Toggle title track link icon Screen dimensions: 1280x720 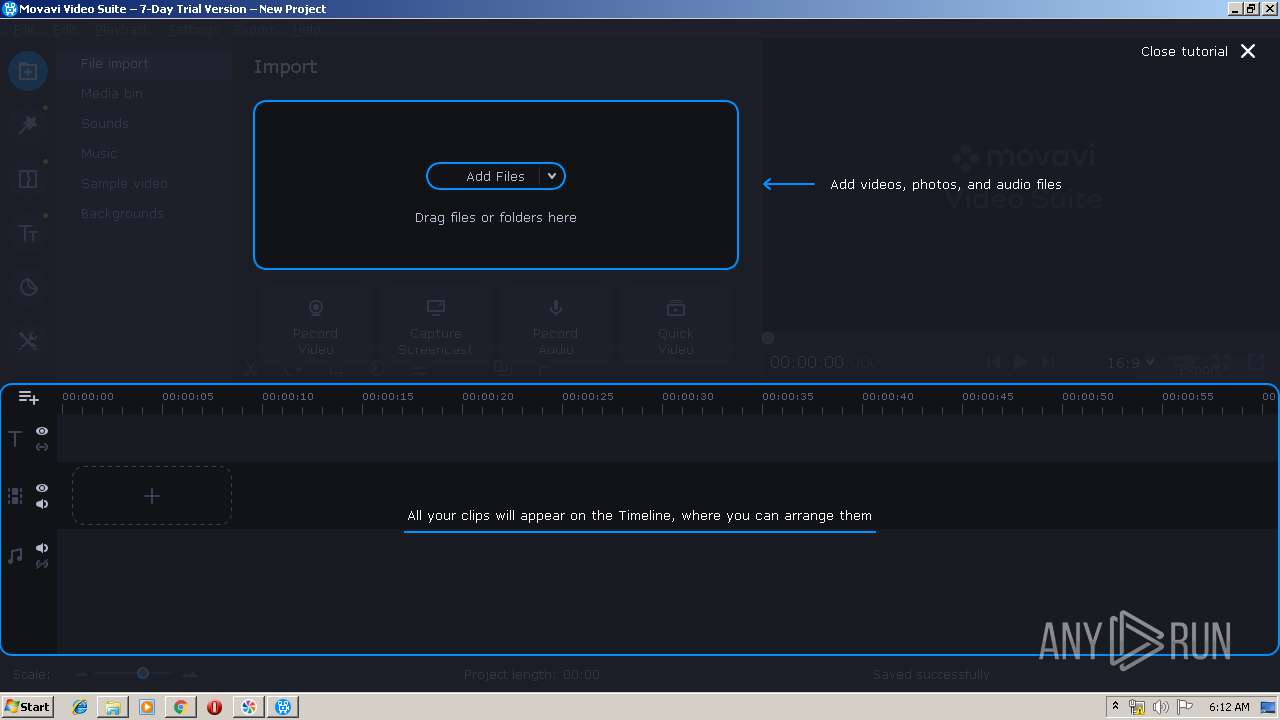pos(42,447)
